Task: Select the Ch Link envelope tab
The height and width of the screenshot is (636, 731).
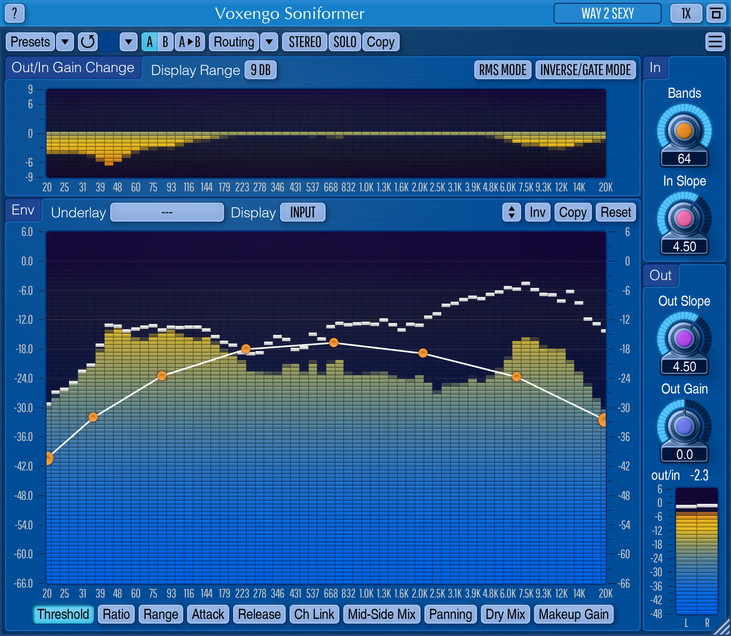Action: point(314,614)
